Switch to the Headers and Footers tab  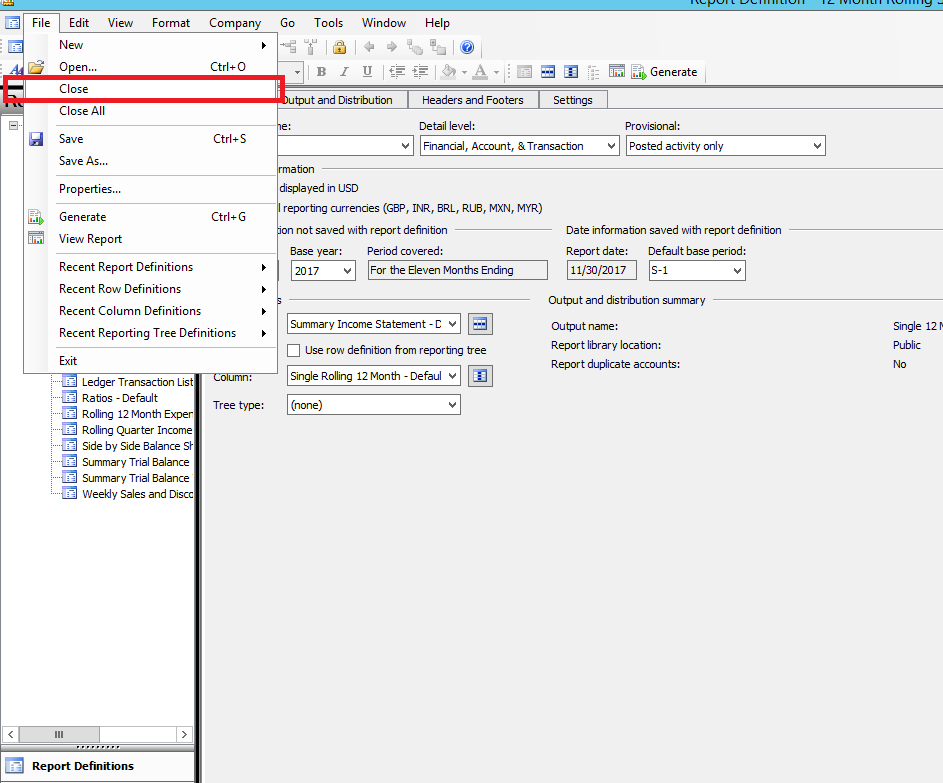(x=472, y=99)
